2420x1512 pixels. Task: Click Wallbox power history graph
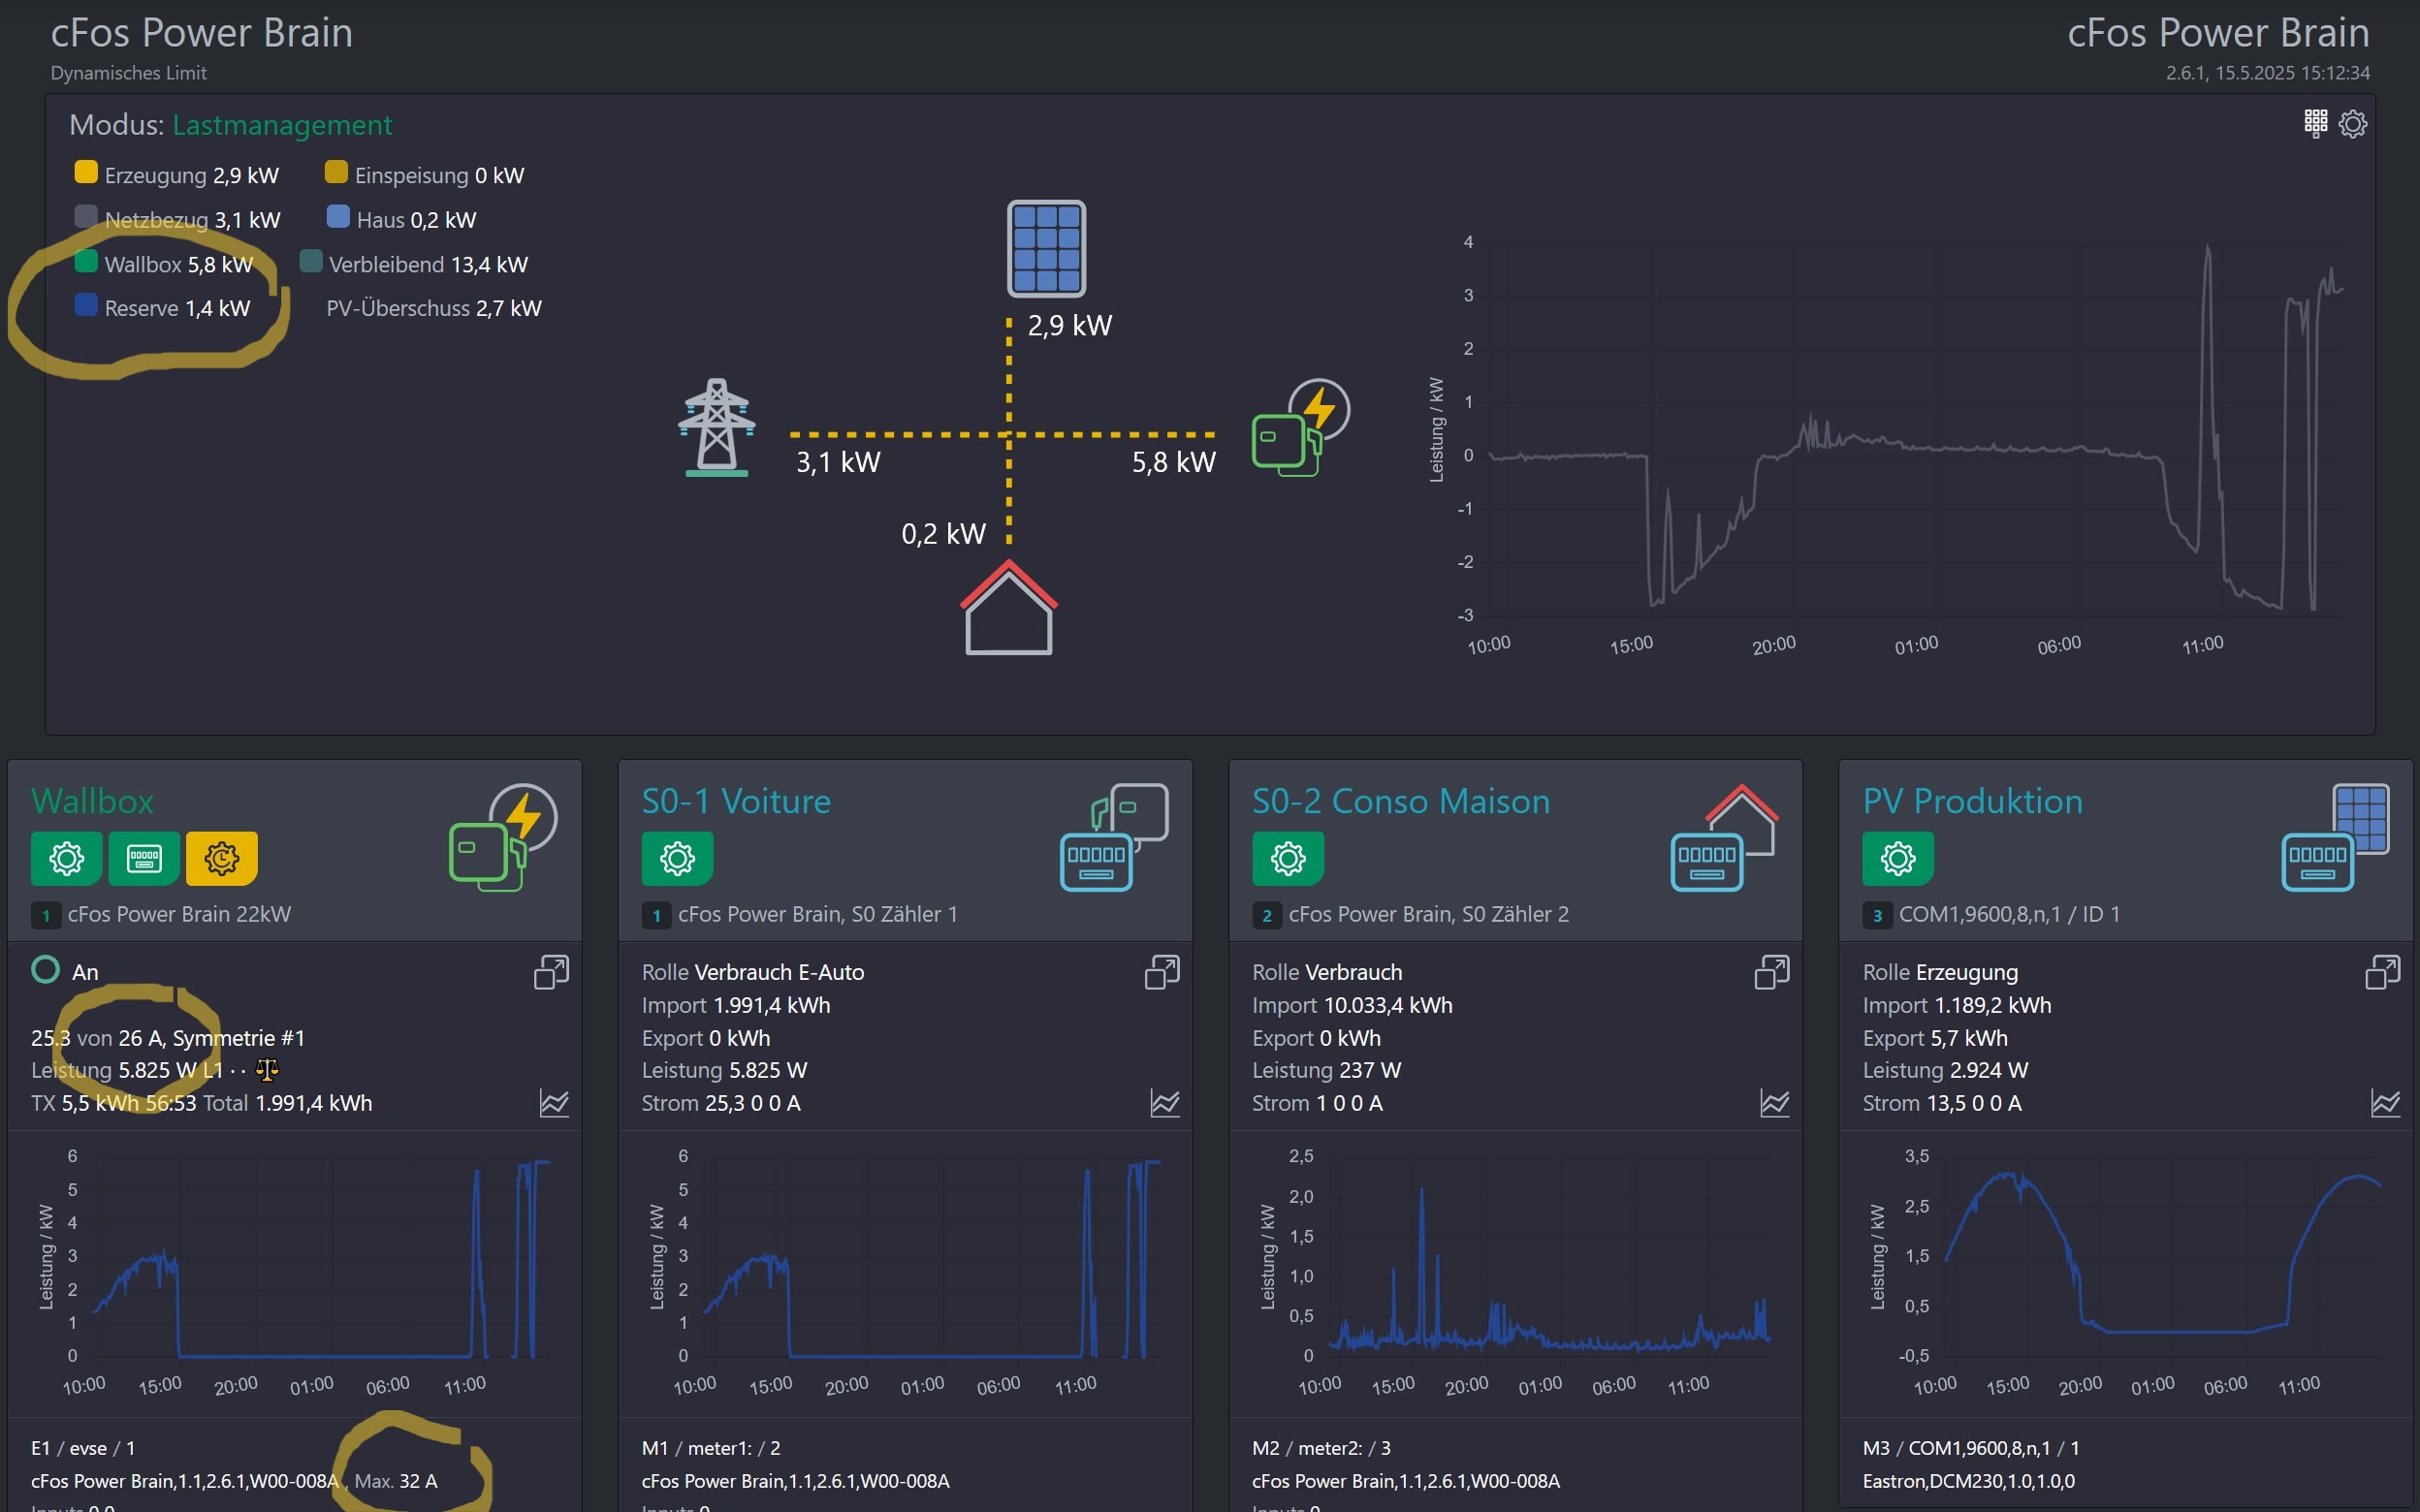click(295, 1273)
